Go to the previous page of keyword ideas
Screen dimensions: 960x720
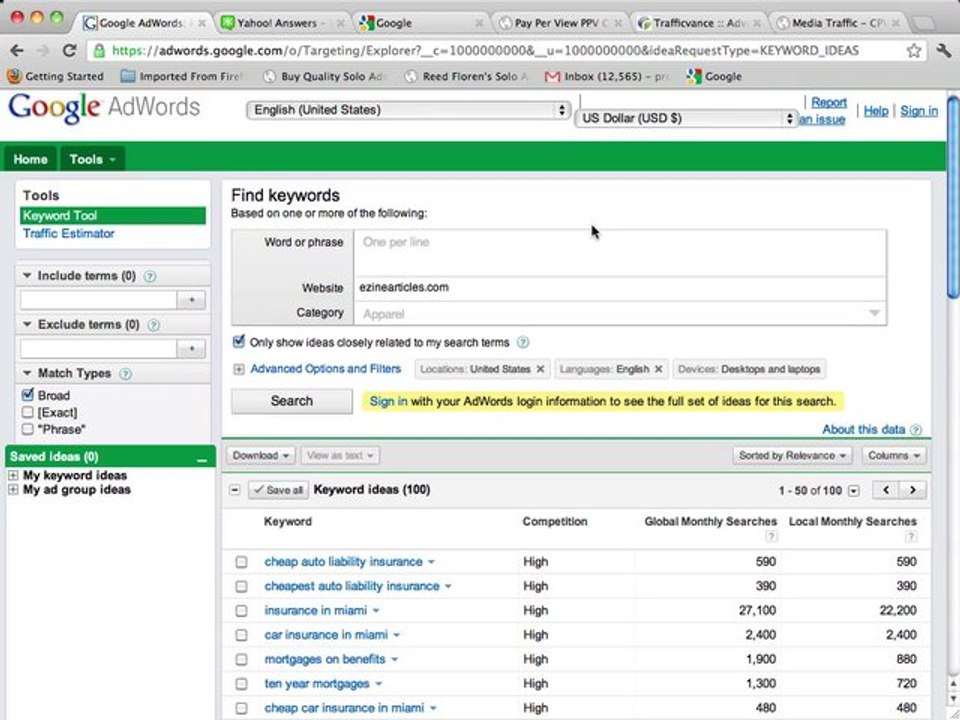point(886,490)
